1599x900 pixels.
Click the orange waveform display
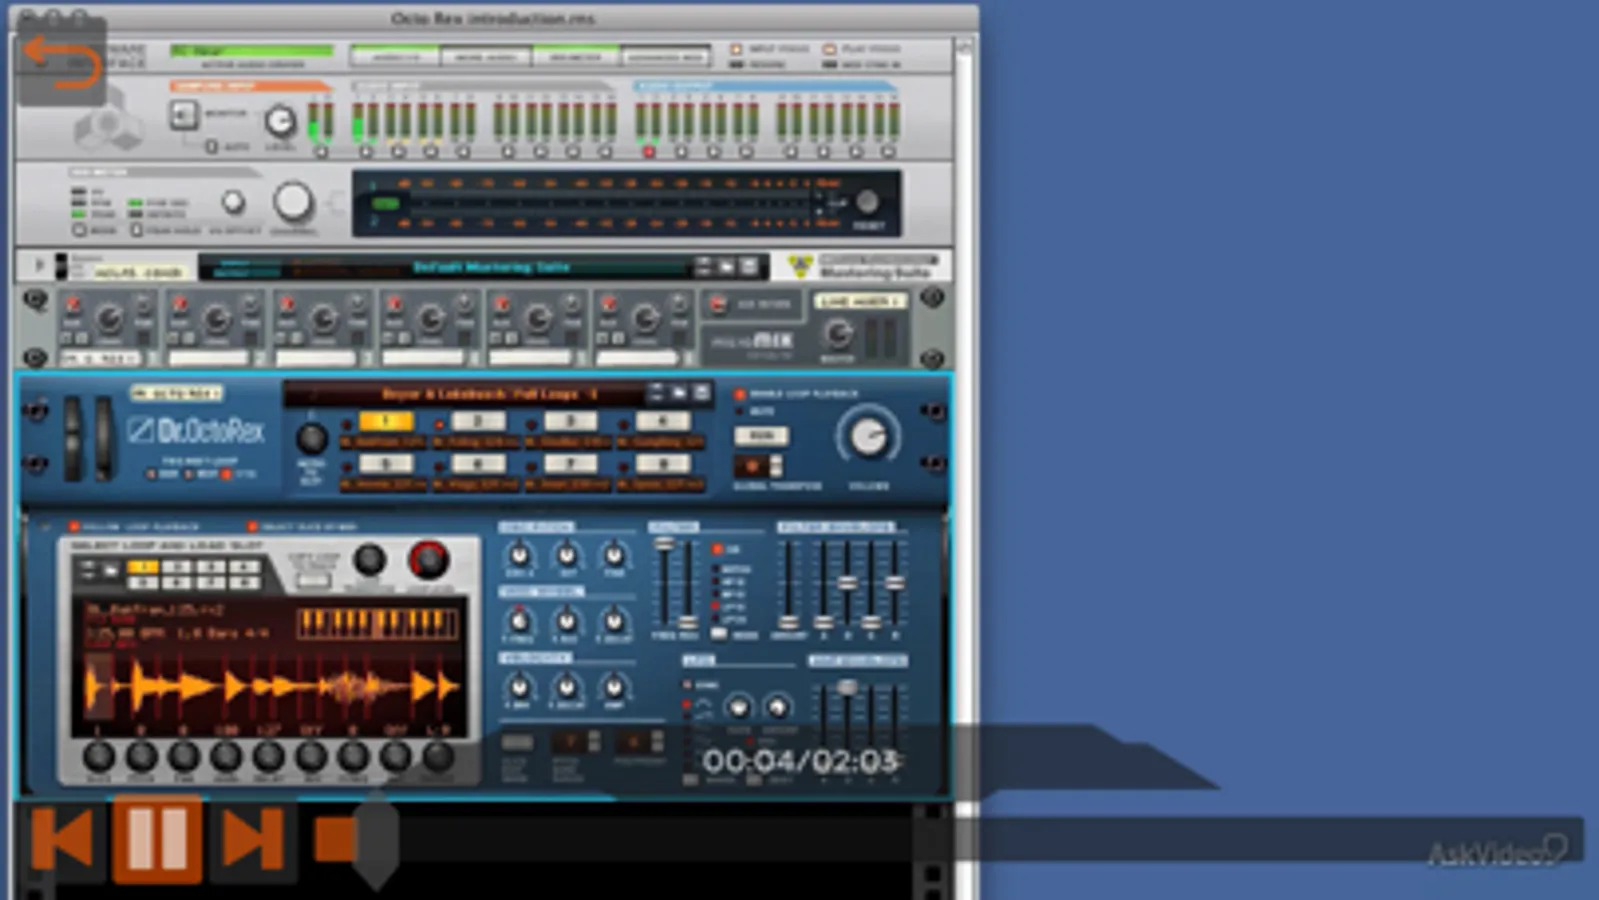click(x=268, y=688)
